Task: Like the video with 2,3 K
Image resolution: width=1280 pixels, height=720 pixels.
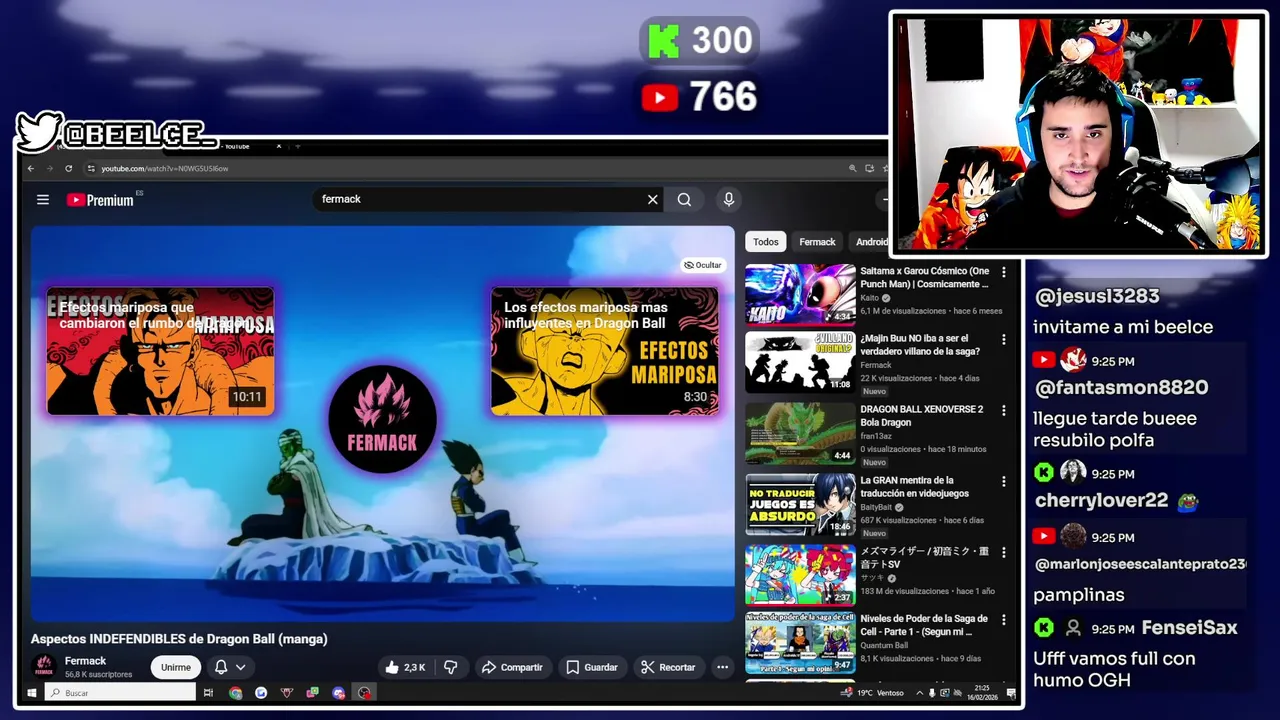Action: (405, 667)
